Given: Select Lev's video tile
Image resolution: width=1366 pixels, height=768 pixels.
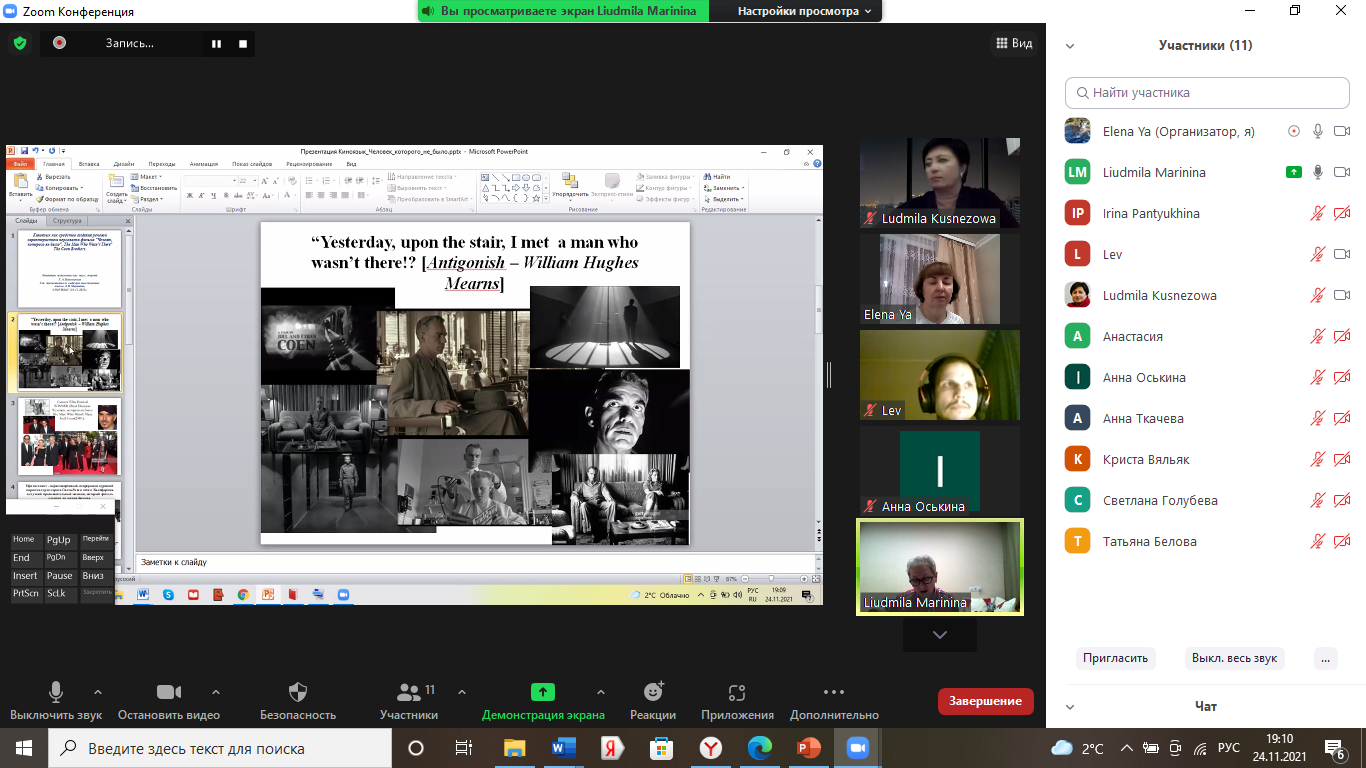Looking at the screenshot, I should coord(940,375).
